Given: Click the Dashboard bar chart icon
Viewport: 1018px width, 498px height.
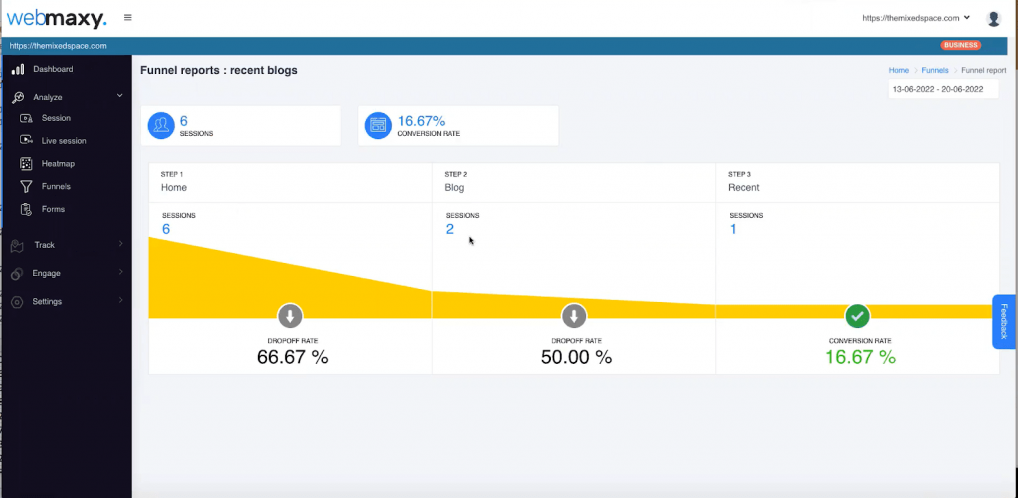Looking at the screenshot, I should pyautogui.click(x=18, y=69).
